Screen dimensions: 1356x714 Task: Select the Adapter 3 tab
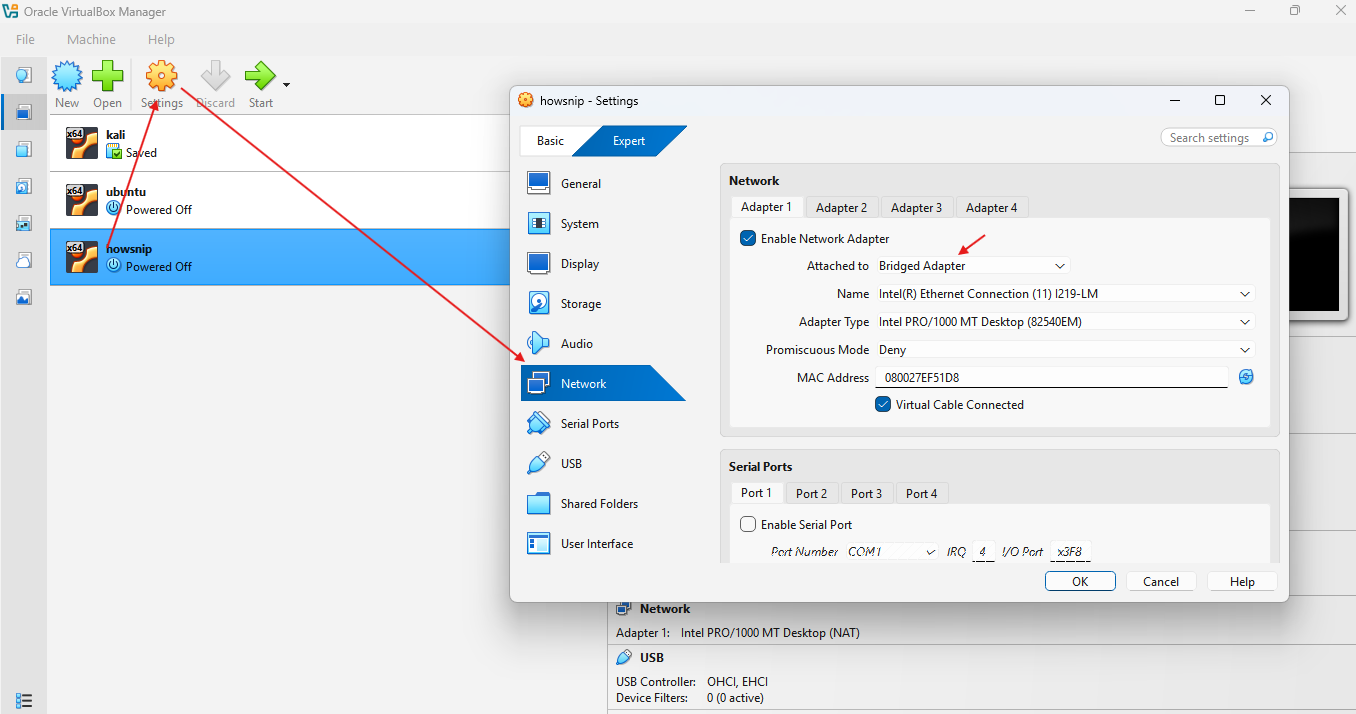tap(916, 208)
